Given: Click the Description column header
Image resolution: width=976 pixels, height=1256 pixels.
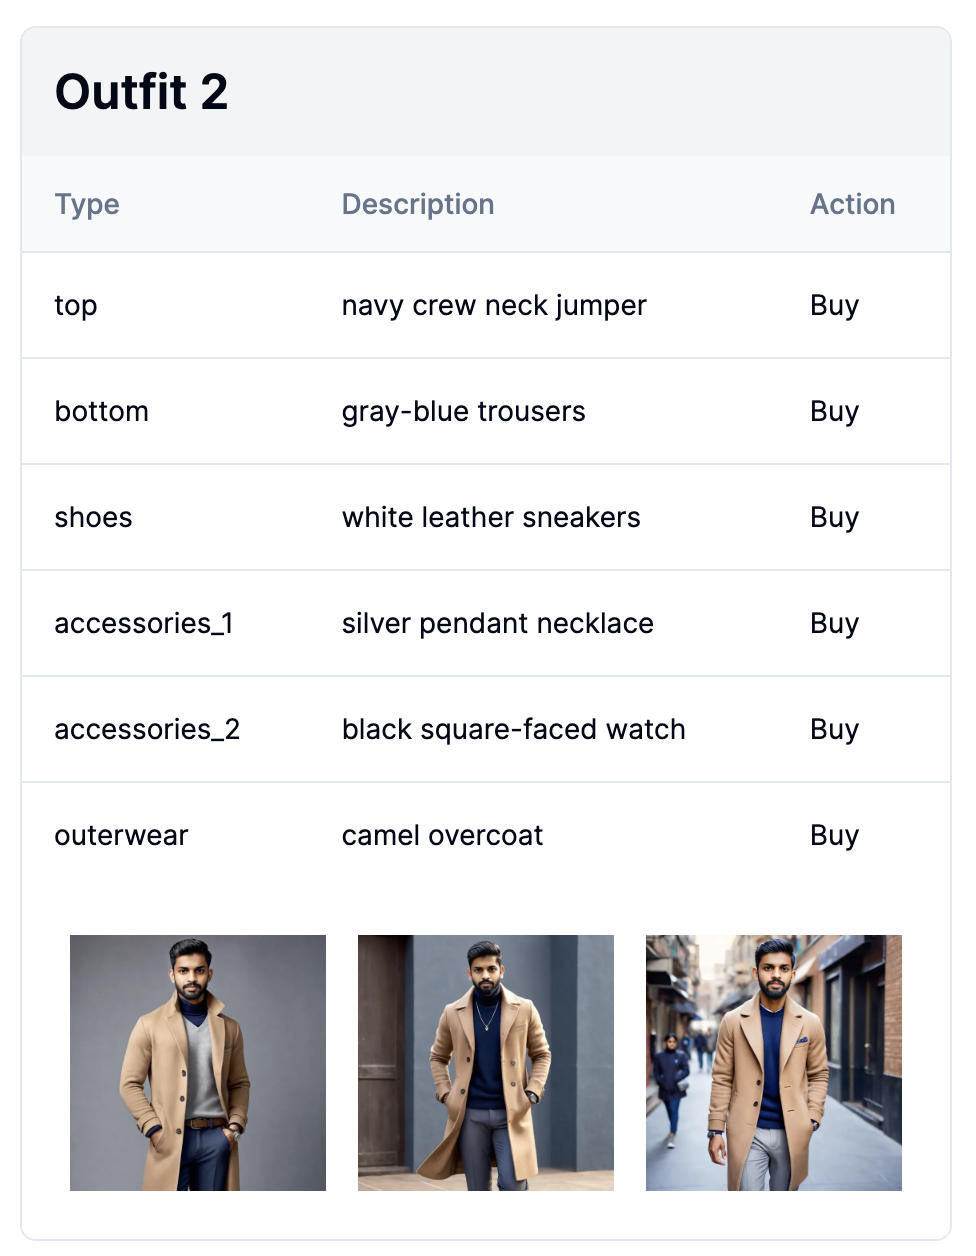Looking at the screenshot, I should click(418, 204).
